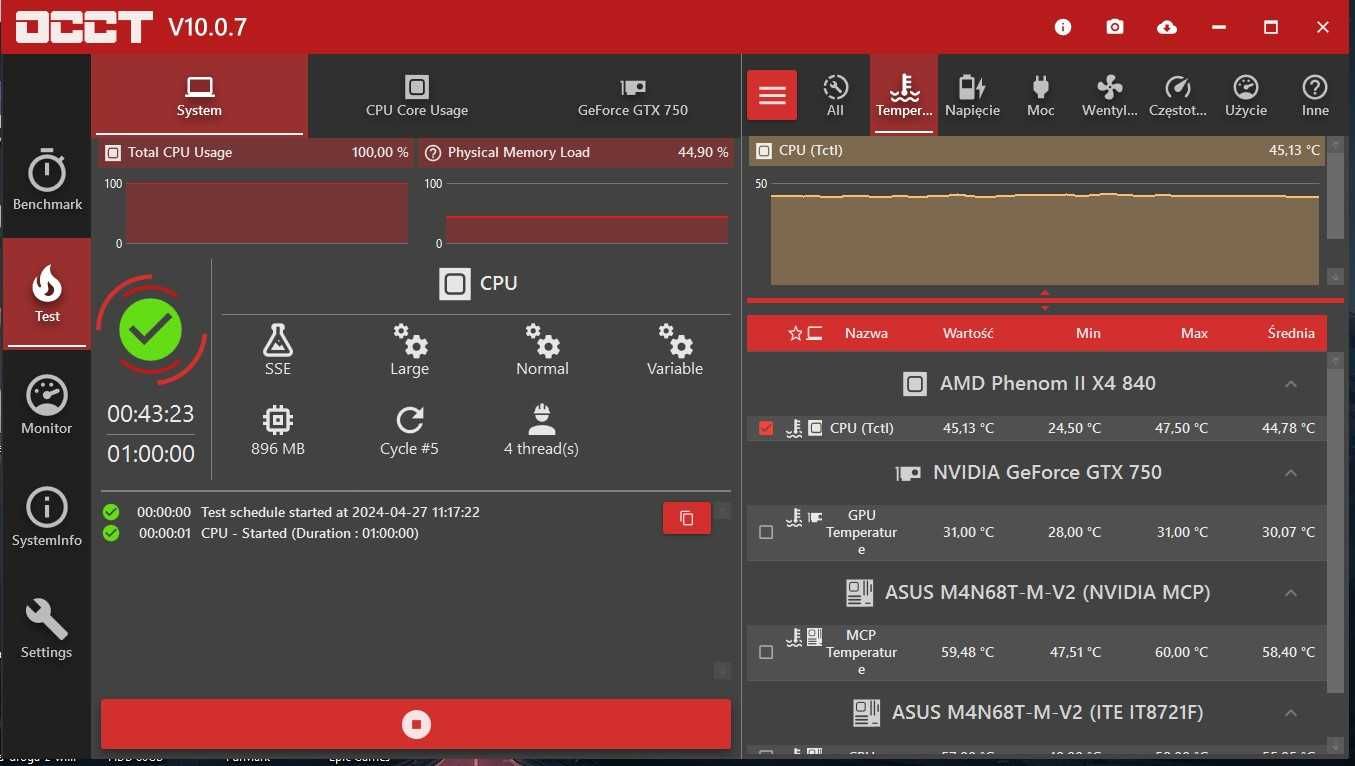Show Inne other sensors
Viewport: 1355px width, 766px height.
point(1315,96)
